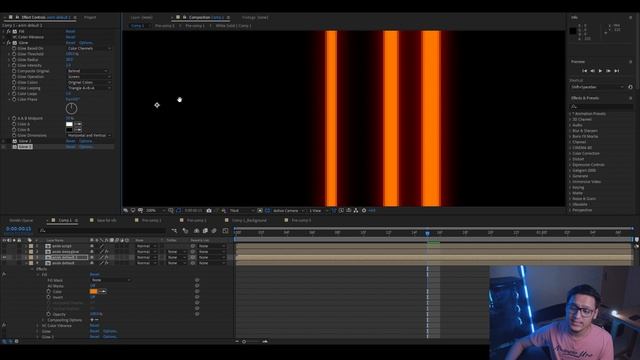This screenshot has width=640, height=360.
Task: Click the Color B black swatch
Action: tap(69, 130)
